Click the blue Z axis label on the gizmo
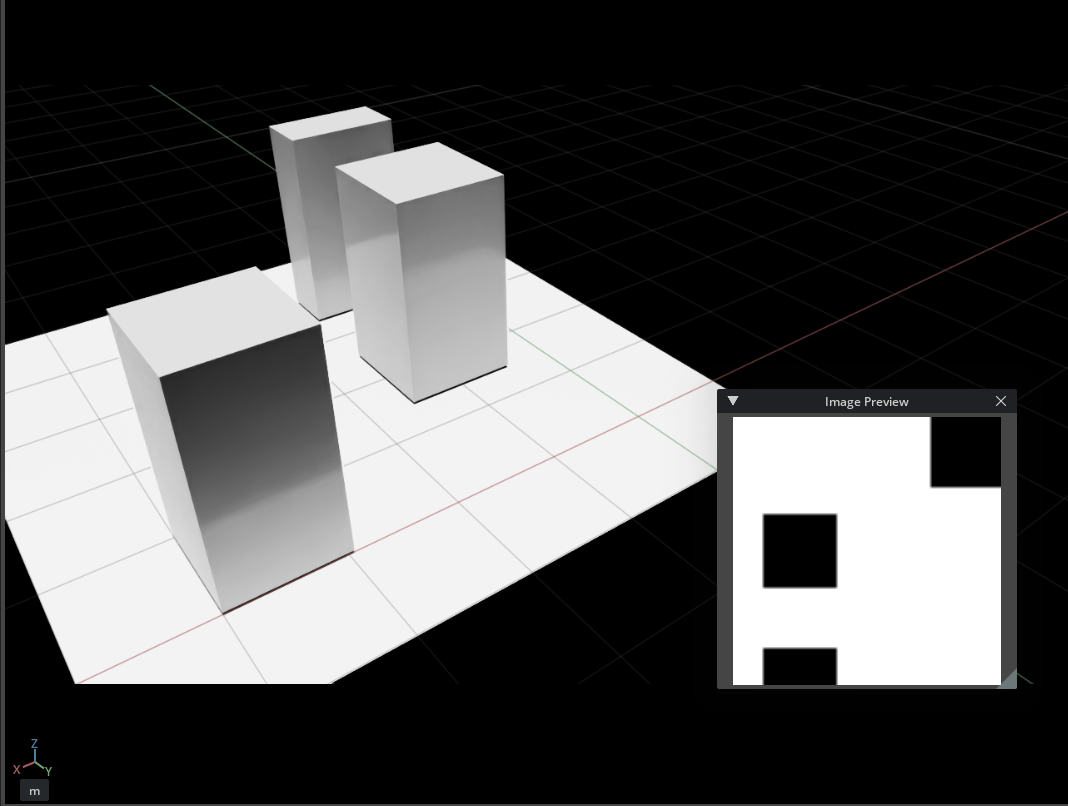 (35, 744)
